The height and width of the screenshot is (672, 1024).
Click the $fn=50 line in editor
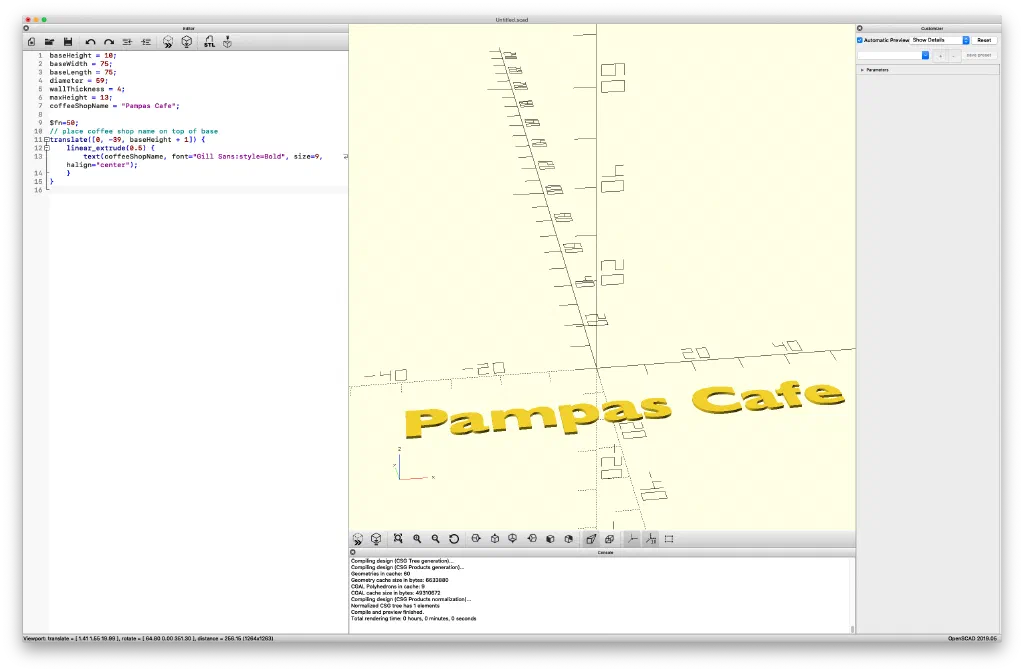click(64, 123)
